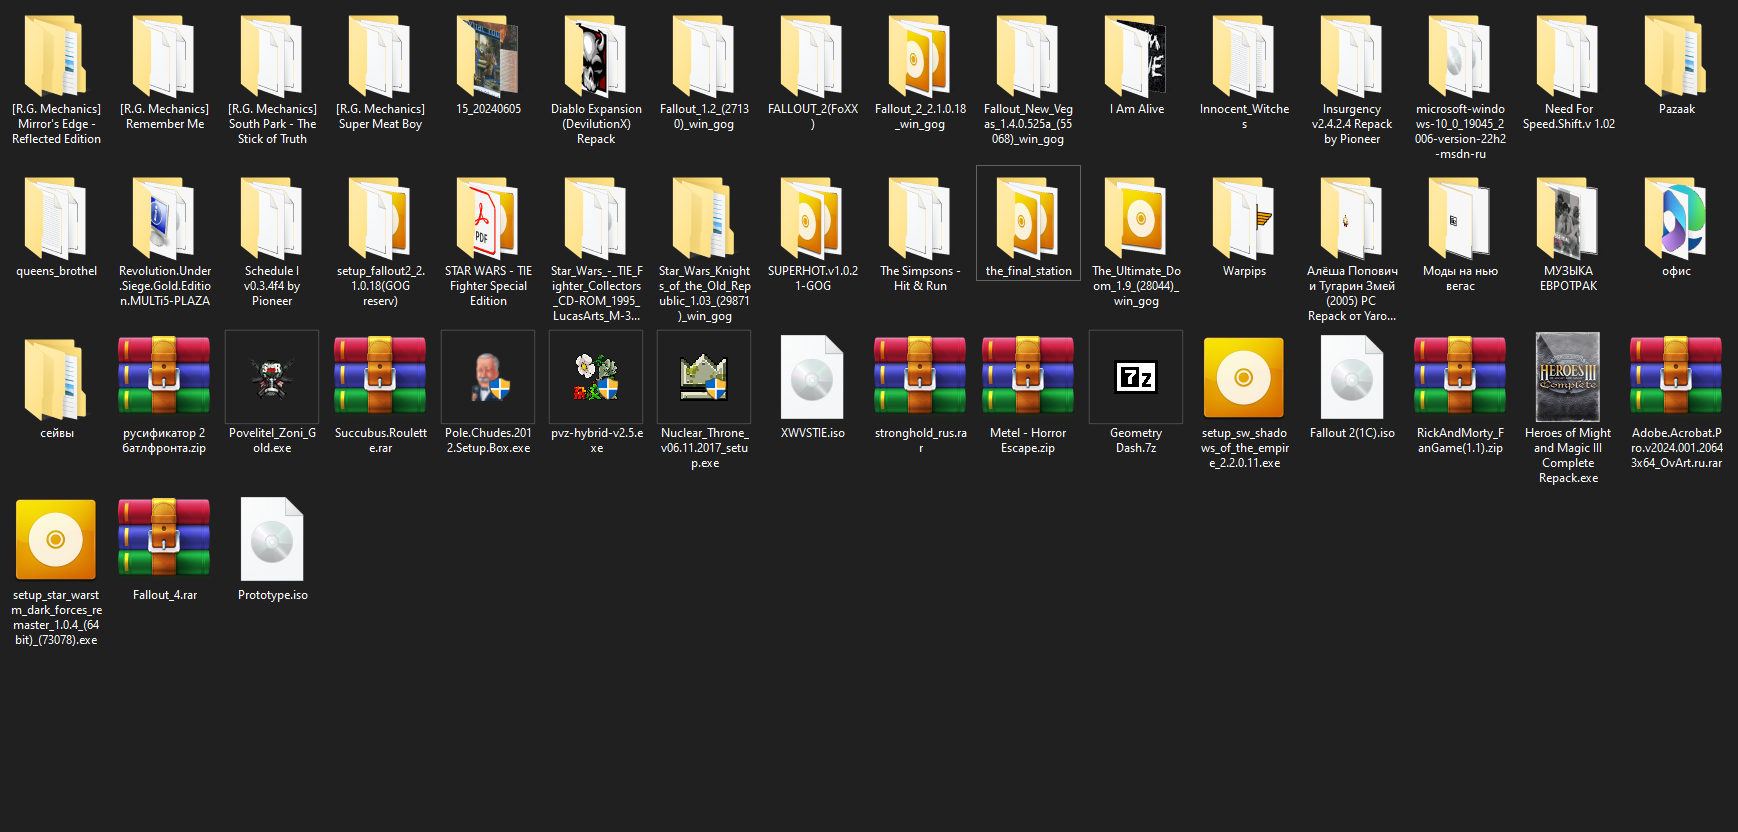Select the МУЗЫКА ЕВРОТРАК folder
Screen dimensions: 1738x832
[1568, 235]
